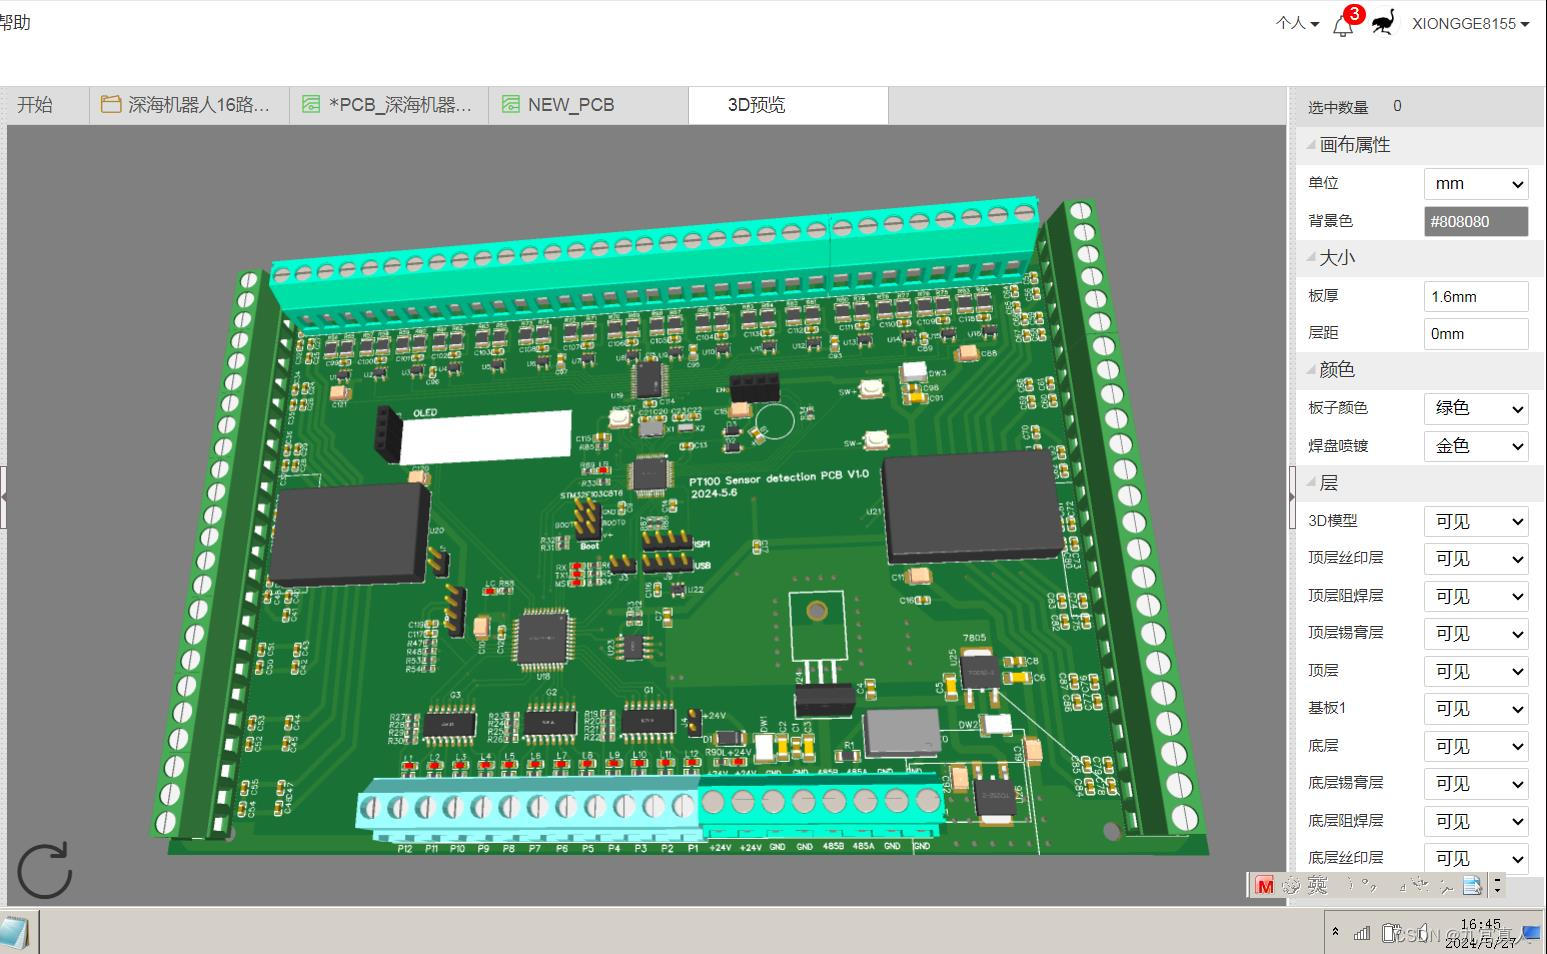Viewport: 1547px width, 954px height.
Task: Click the circular reset view arrow icon
Action: click(45, 870)
